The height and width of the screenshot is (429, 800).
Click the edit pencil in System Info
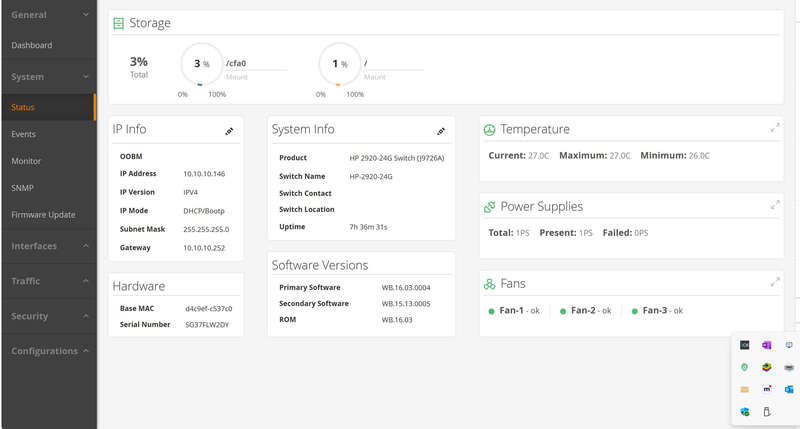pyautogui.click(x=441, y=131)
